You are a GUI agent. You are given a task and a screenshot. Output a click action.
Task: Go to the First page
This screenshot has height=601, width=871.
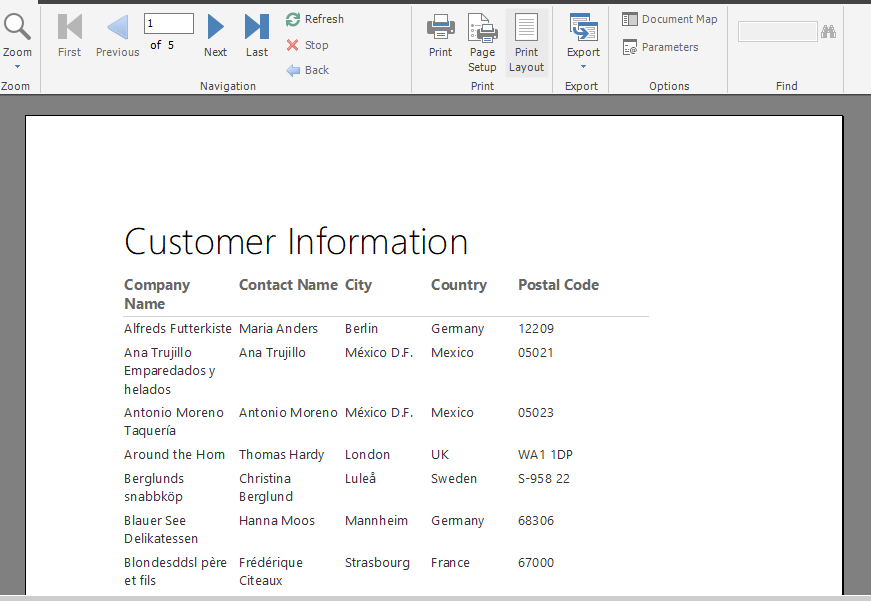tap(69, 36)
